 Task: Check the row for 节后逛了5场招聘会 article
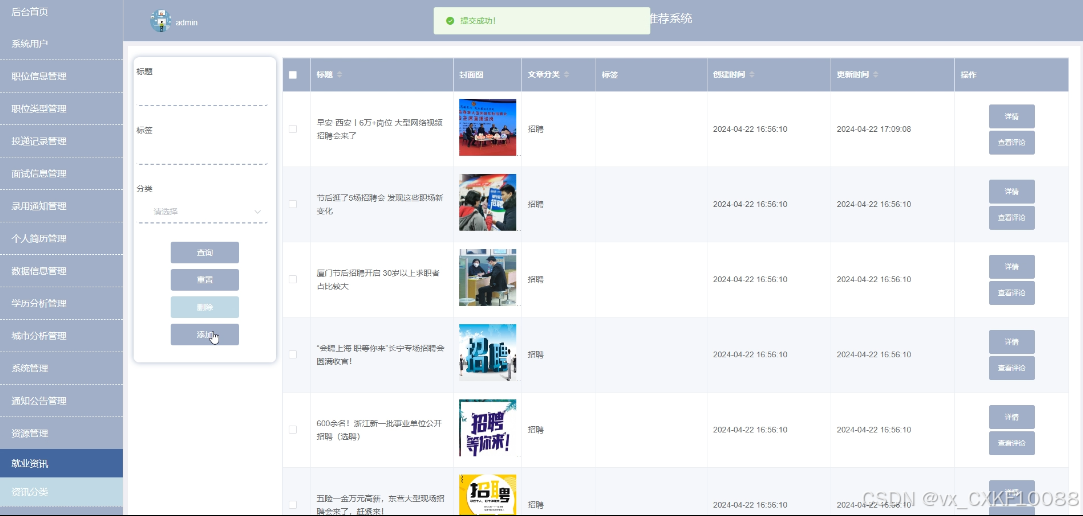pos(293,204)
